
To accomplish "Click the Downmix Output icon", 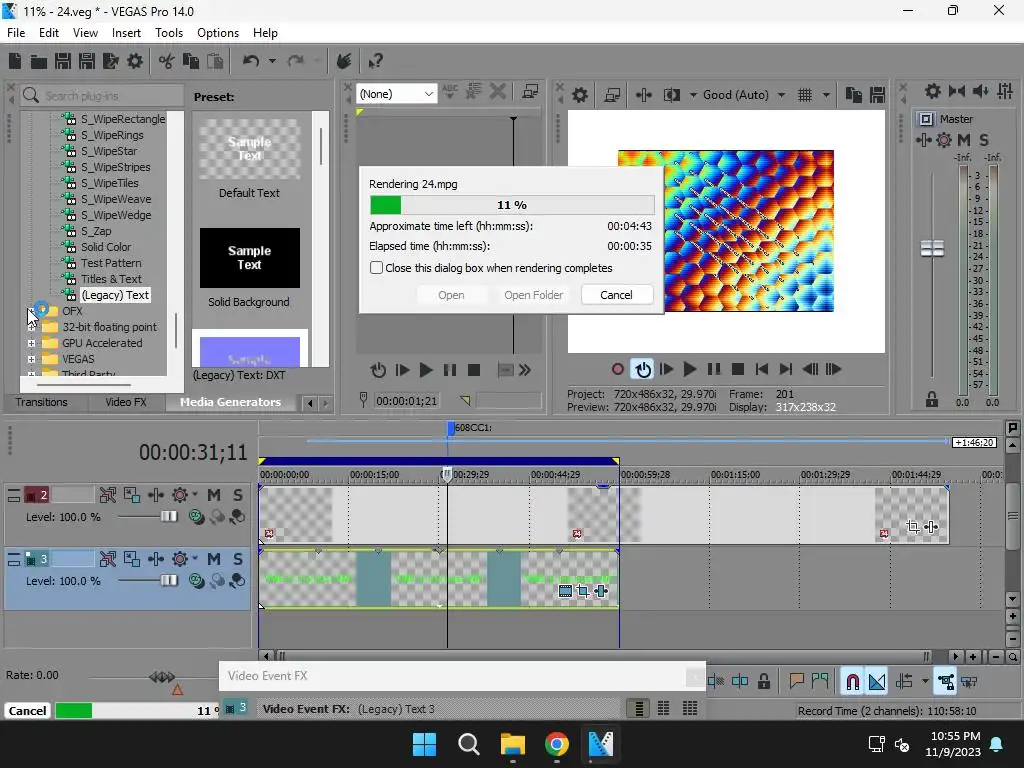I will click(957, 91).
